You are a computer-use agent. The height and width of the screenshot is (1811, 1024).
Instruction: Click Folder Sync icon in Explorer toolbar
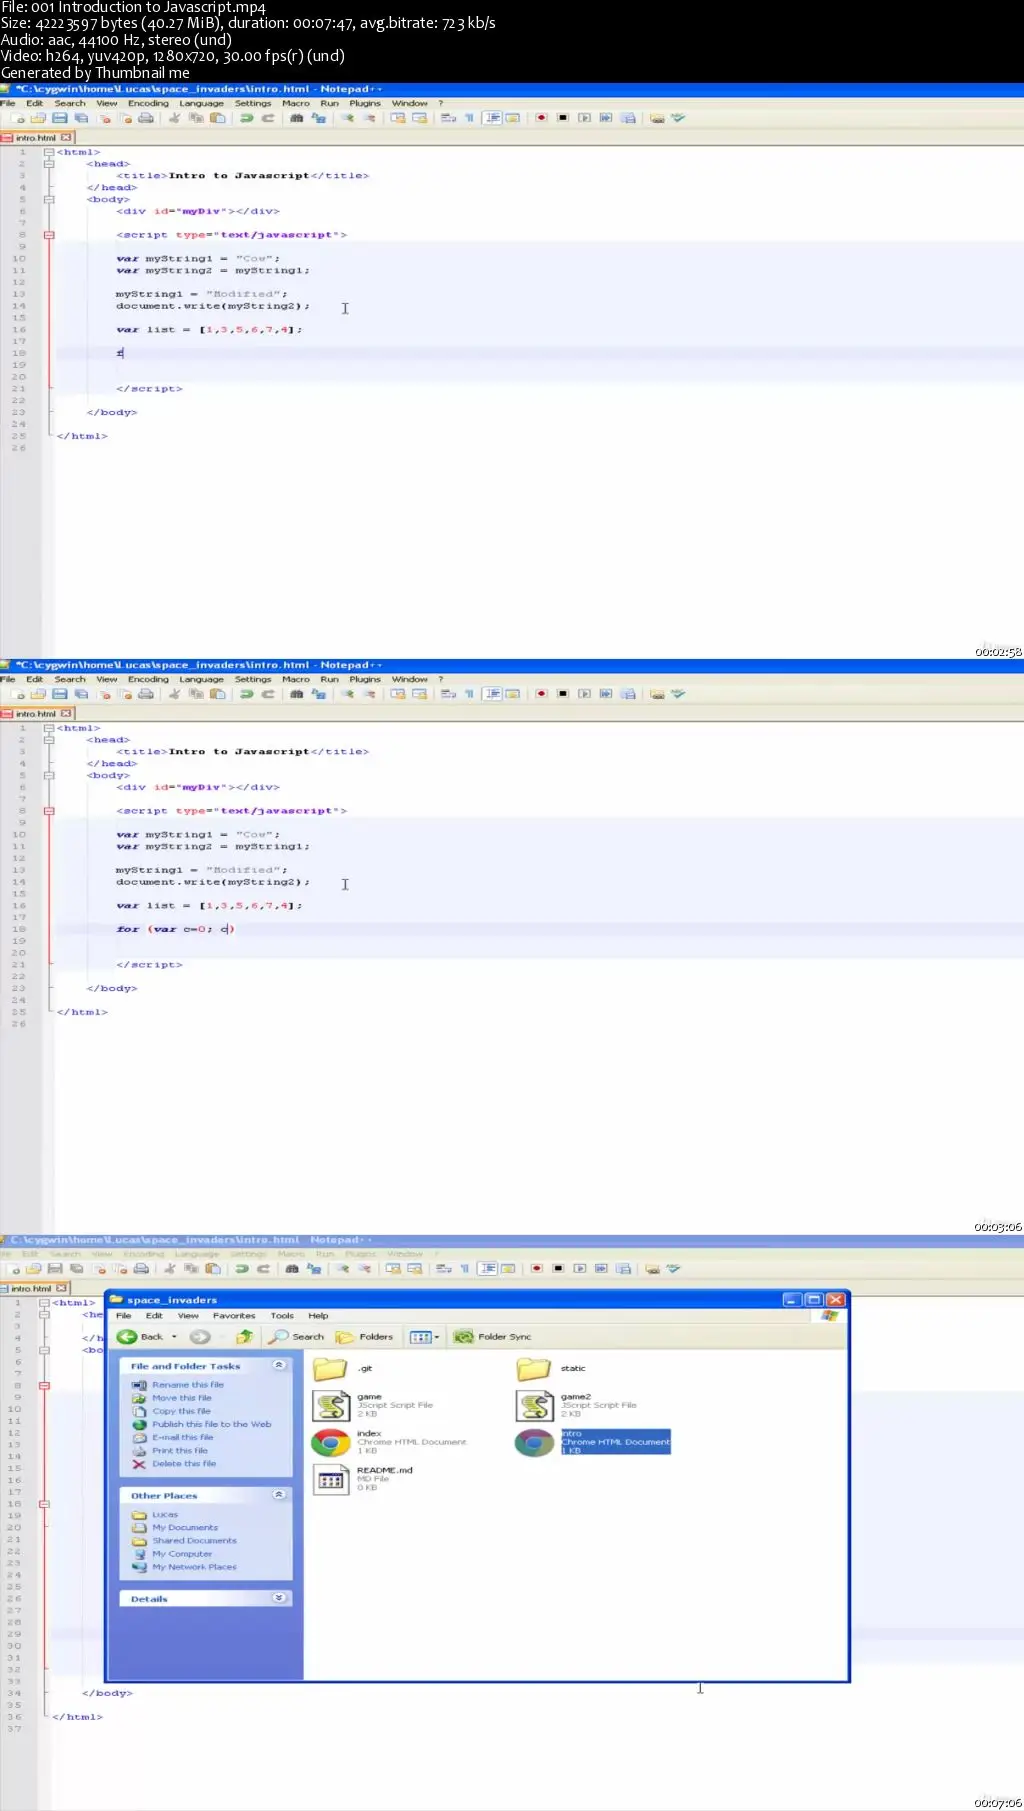tap(493, 1337)
